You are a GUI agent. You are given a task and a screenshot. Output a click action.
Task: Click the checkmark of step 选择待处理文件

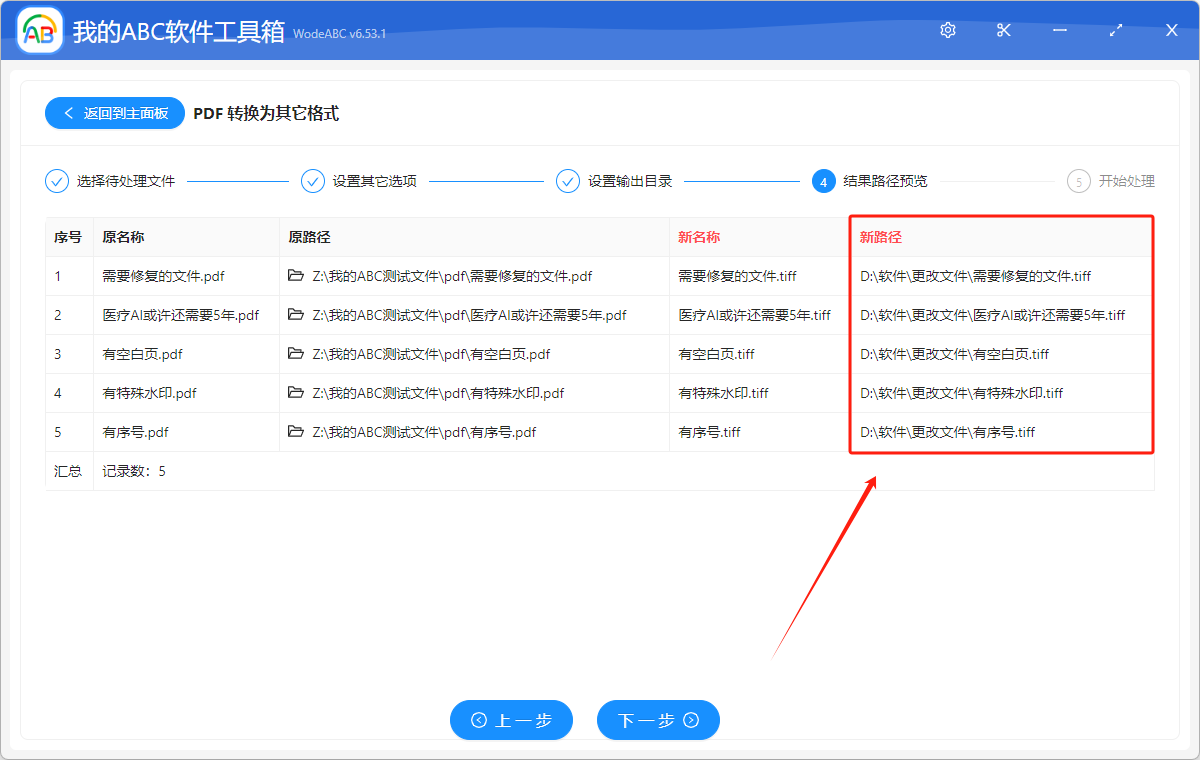pos(57,181)
